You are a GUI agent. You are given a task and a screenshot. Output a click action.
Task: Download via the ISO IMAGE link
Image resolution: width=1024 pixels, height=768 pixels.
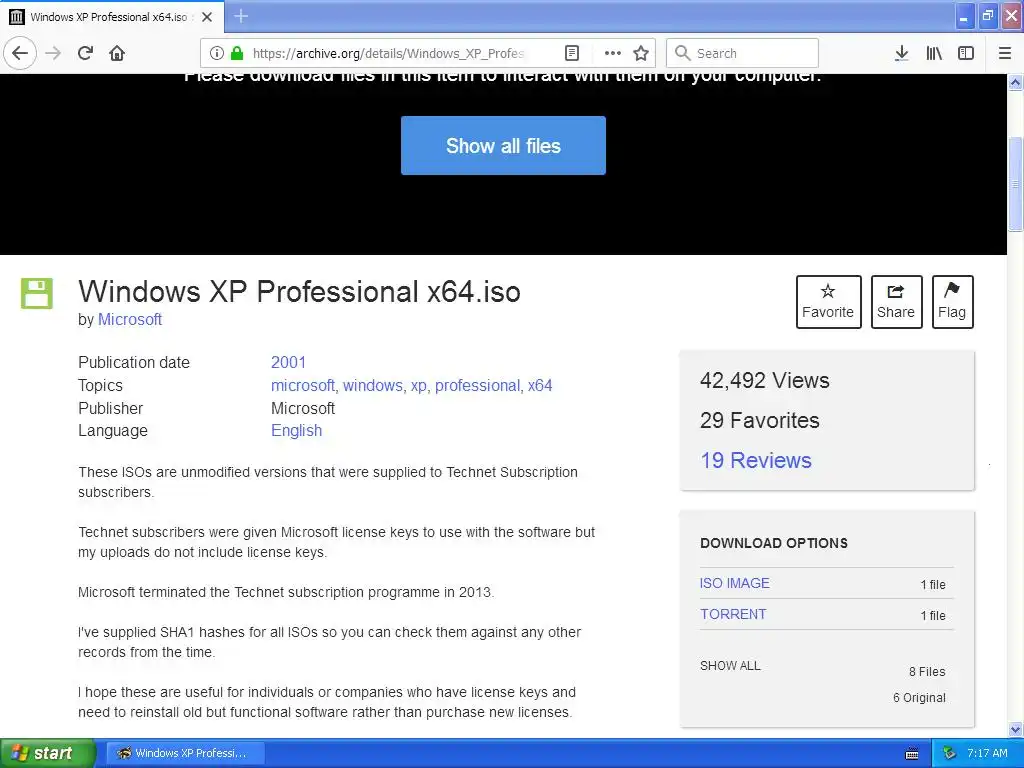pyautogui.click(x=735, y=583)
